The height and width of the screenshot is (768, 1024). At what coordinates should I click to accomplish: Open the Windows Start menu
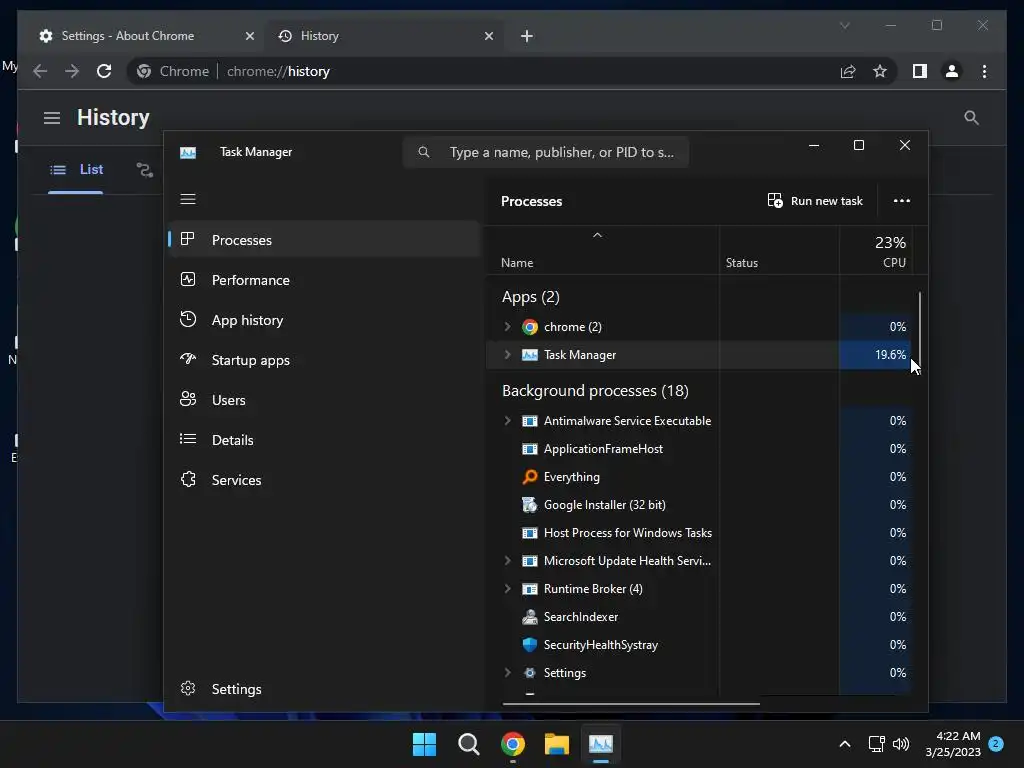pyautogui.click(x=424, y=744)
